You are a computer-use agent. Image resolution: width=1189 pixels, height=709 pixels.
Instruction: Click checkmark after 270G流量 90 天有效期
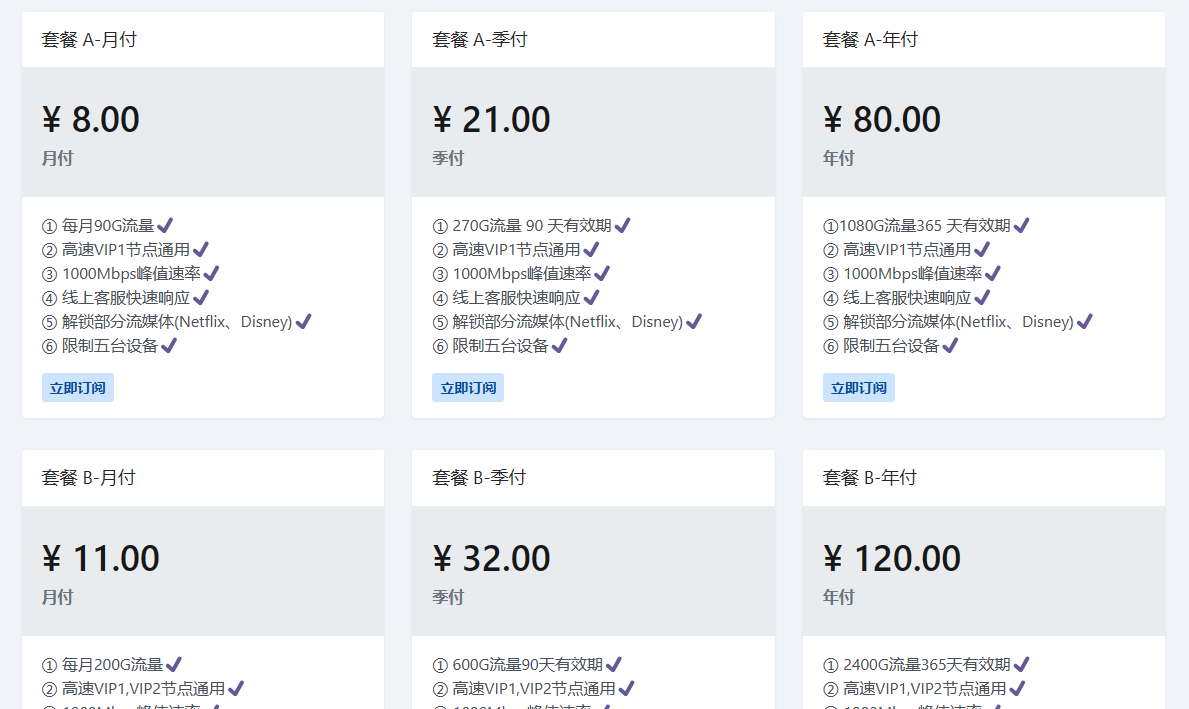coord(622,225)
